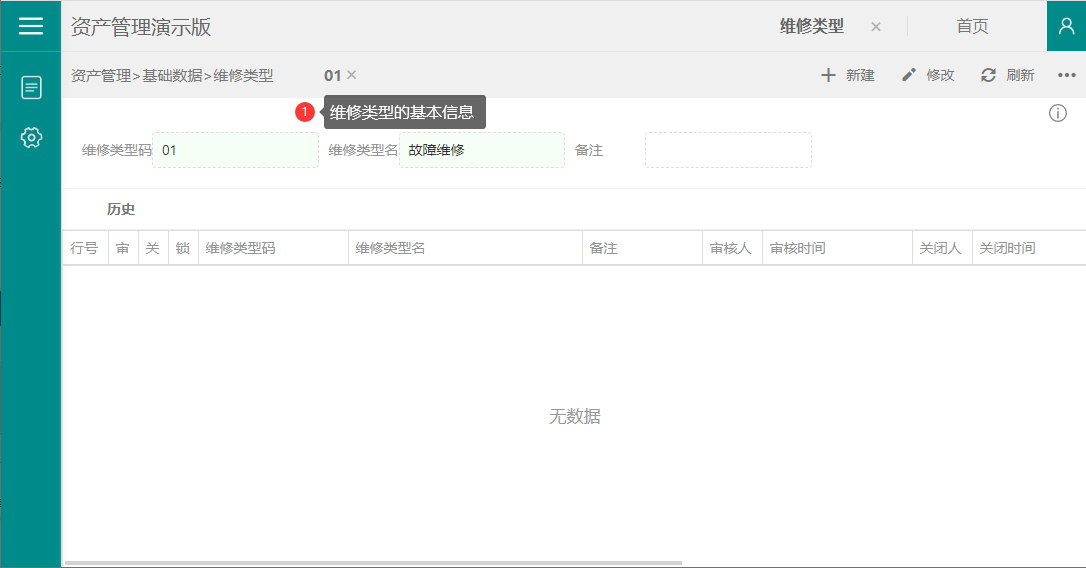Open the more options ellipsis menu
The height and width of the screenshot is (568, 1086).
(1067, 75)
